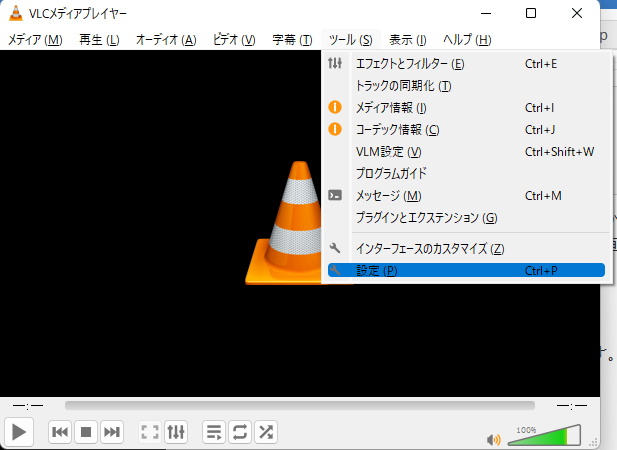The image size is (617, 450).
Task: Choose エフェクトとフィルター (E) menu entry
Action: tap(410, 64)
